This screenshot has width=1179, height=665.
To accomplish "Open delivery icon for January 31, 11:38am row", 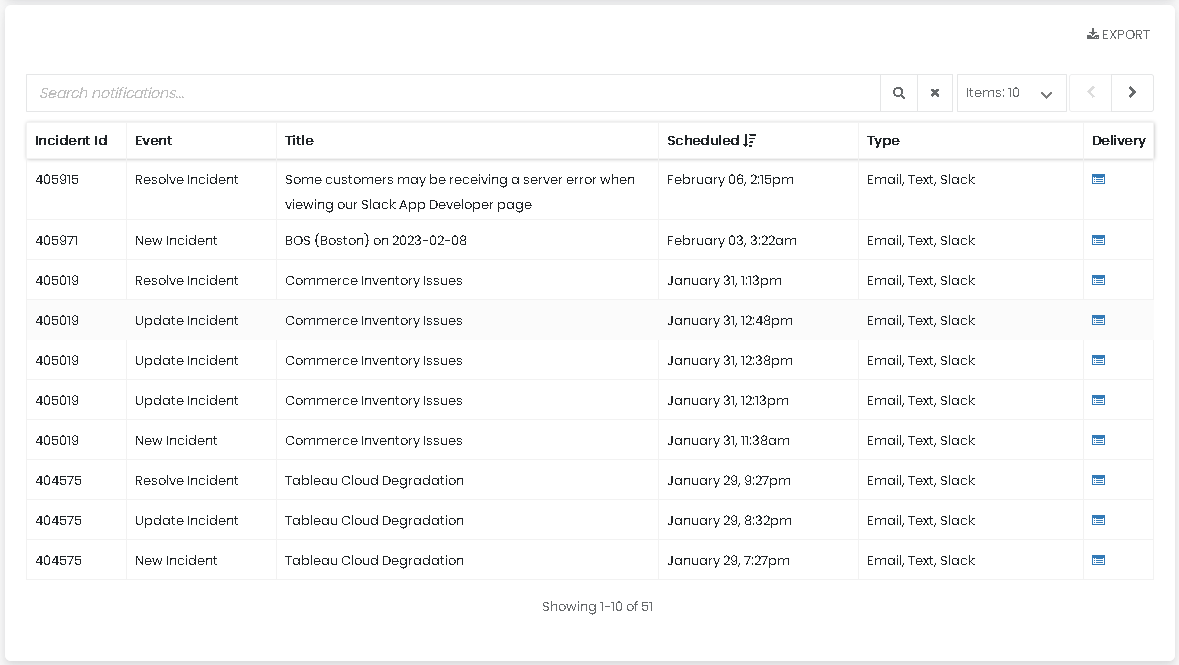I will point(1098,440).
